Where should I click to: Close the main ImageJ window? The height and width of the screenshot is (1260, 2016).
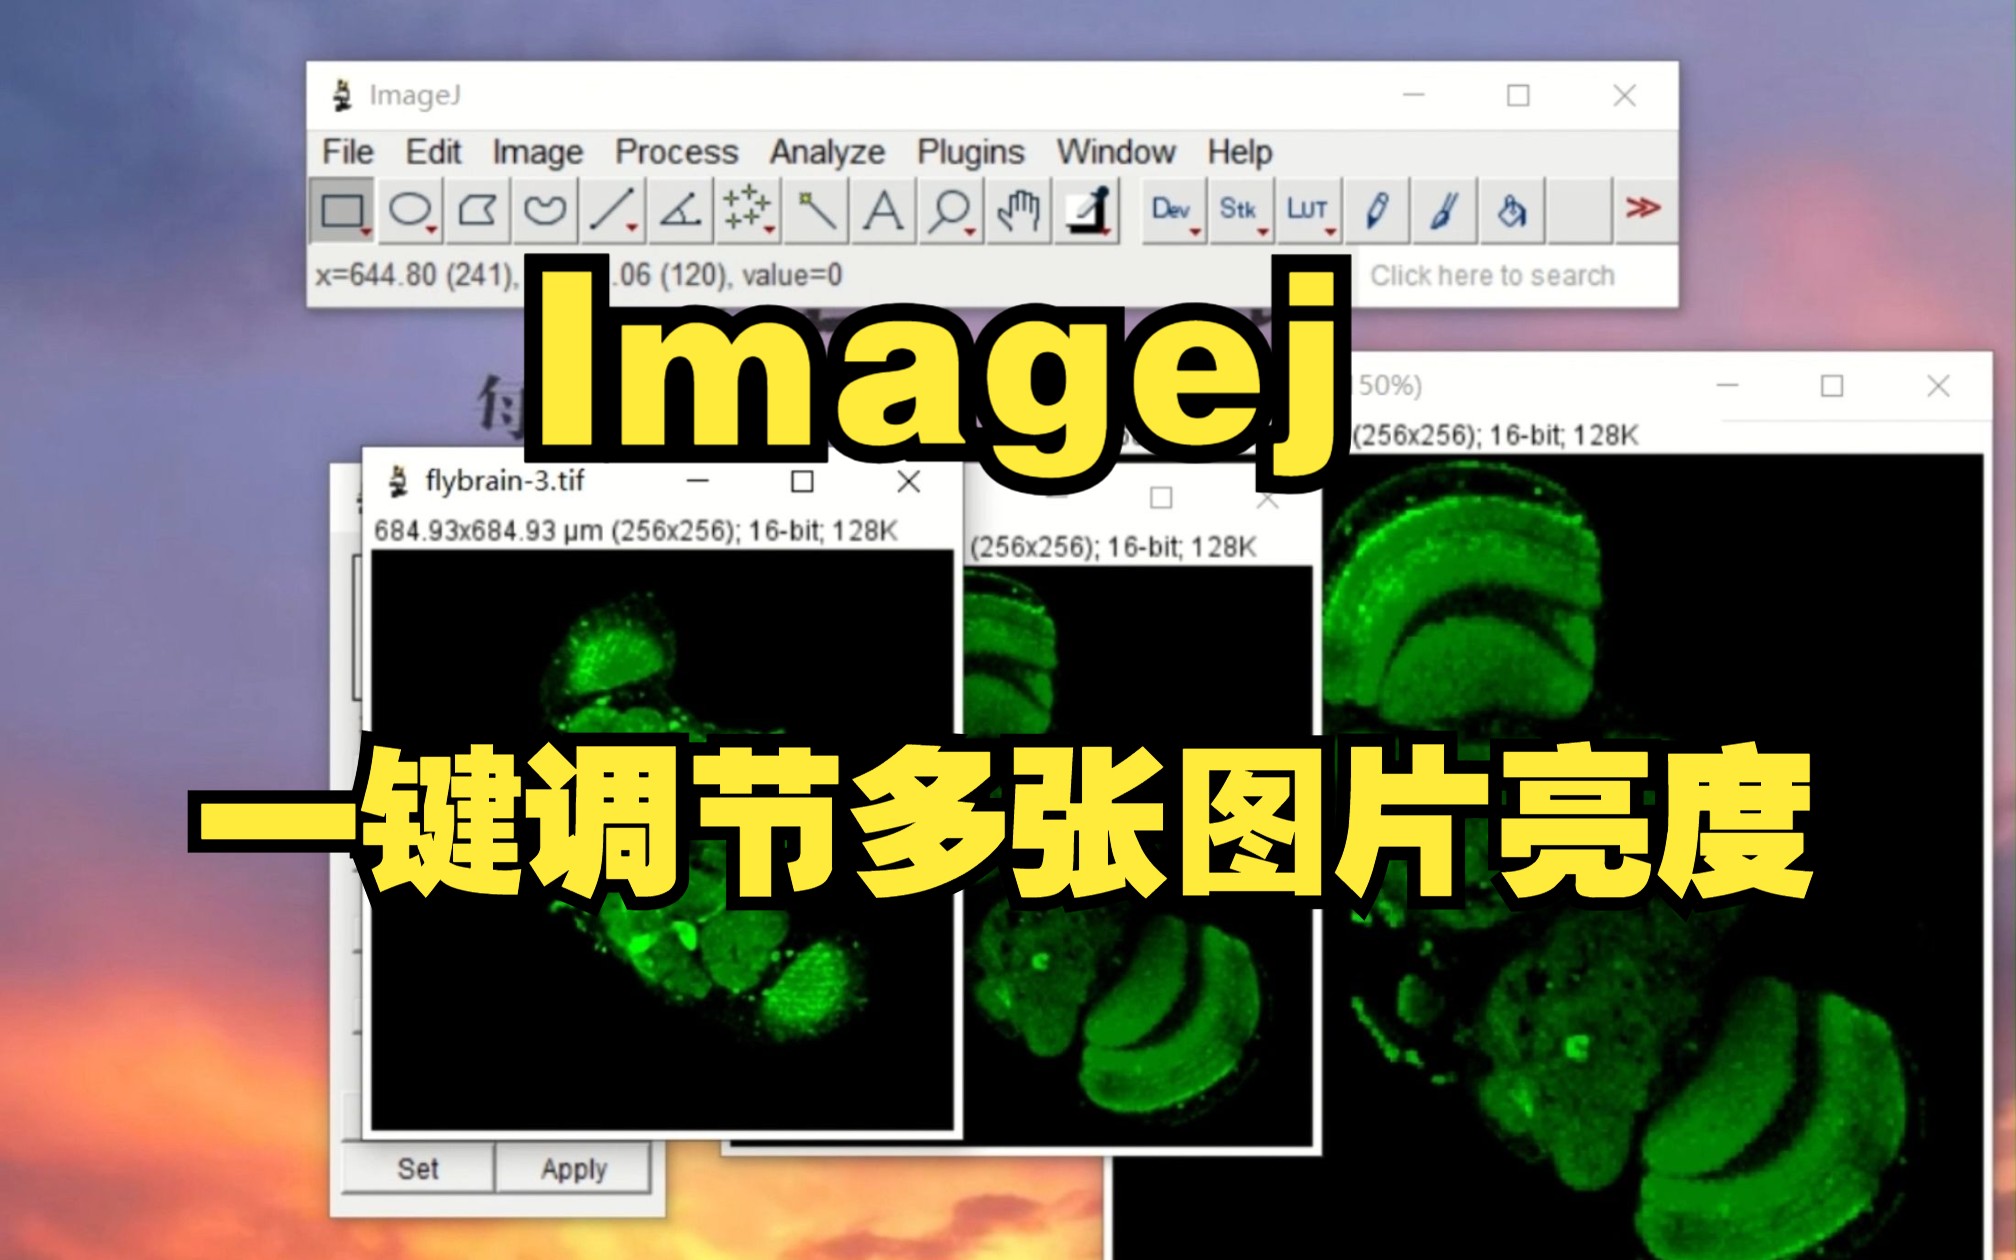tap(1624, 95)
